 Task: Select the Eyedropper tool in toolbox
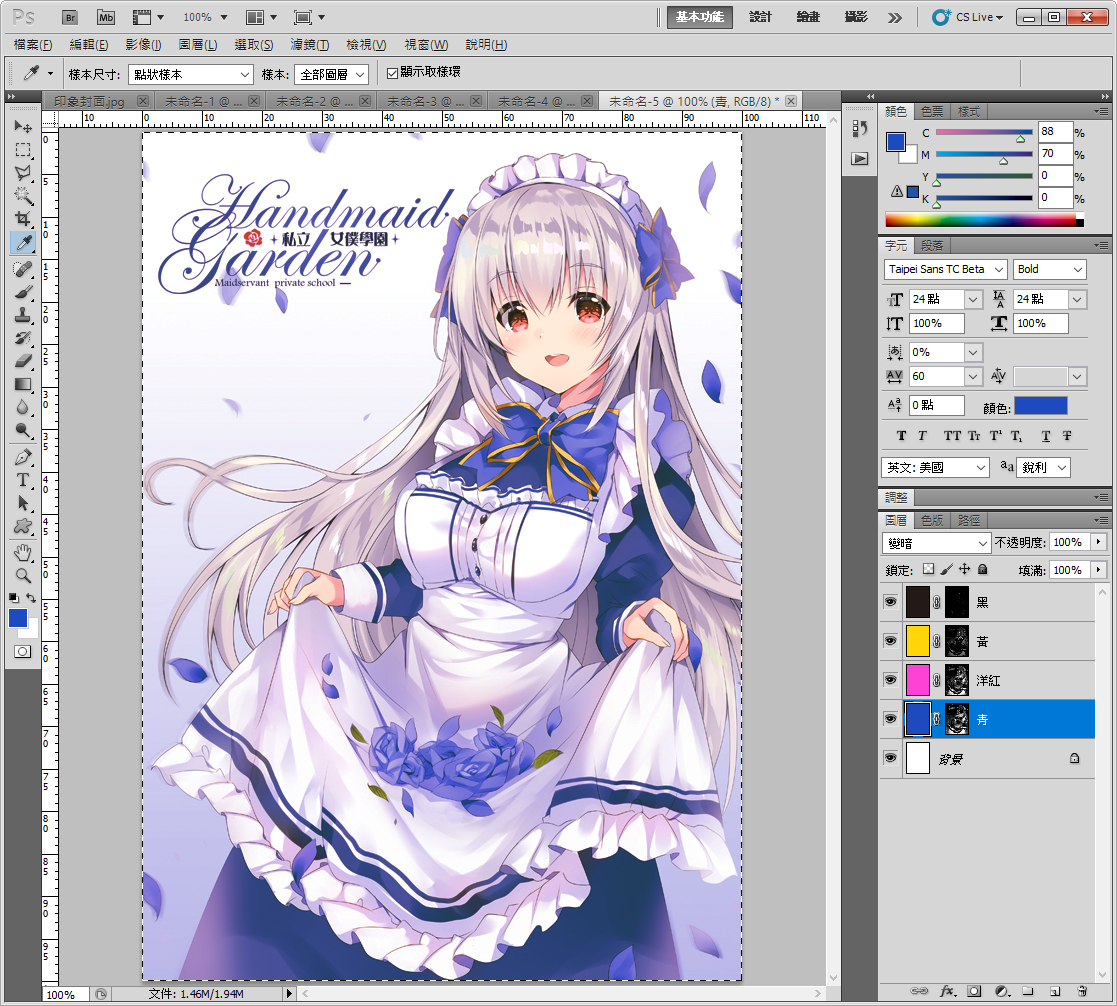click(23, 242)
